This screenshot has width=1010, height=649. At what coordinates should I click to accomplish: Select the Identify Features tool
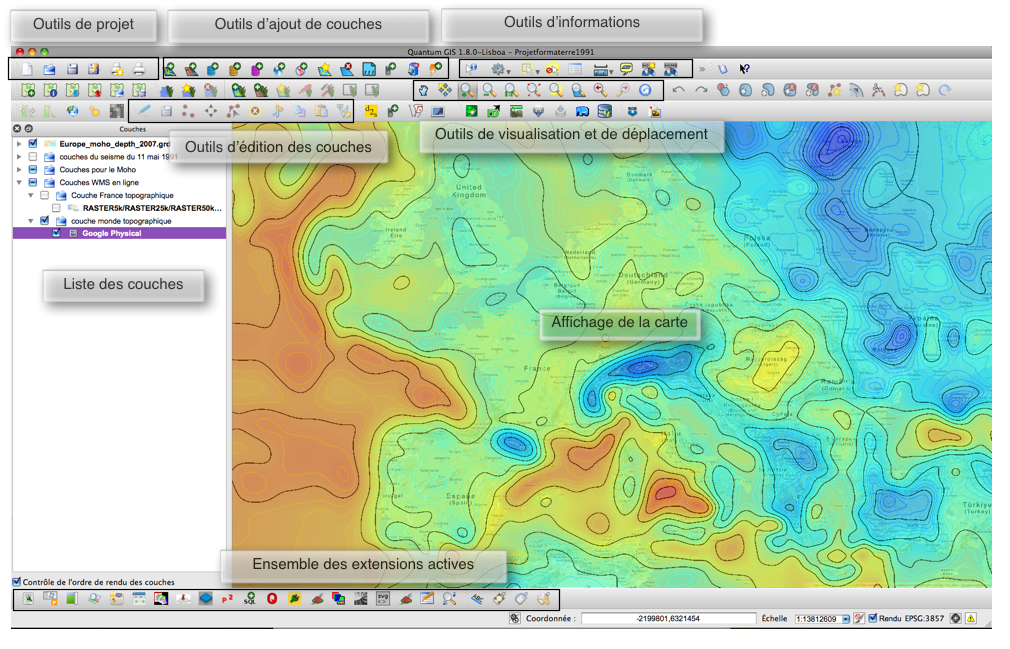tap(471, 69)
